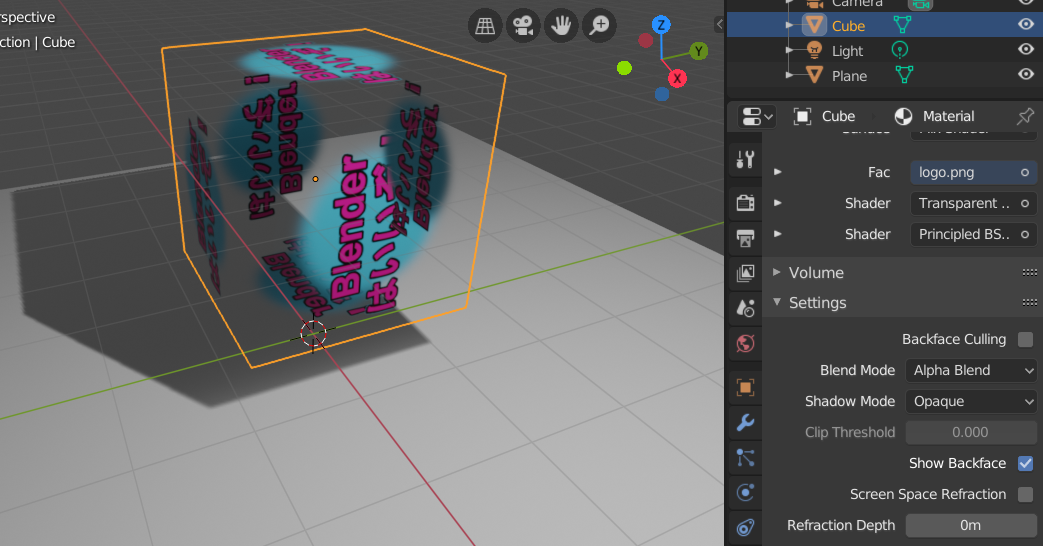Select the Light row in outliner
The height and width of the screenshot is (546, 1043).
[885, 50]
